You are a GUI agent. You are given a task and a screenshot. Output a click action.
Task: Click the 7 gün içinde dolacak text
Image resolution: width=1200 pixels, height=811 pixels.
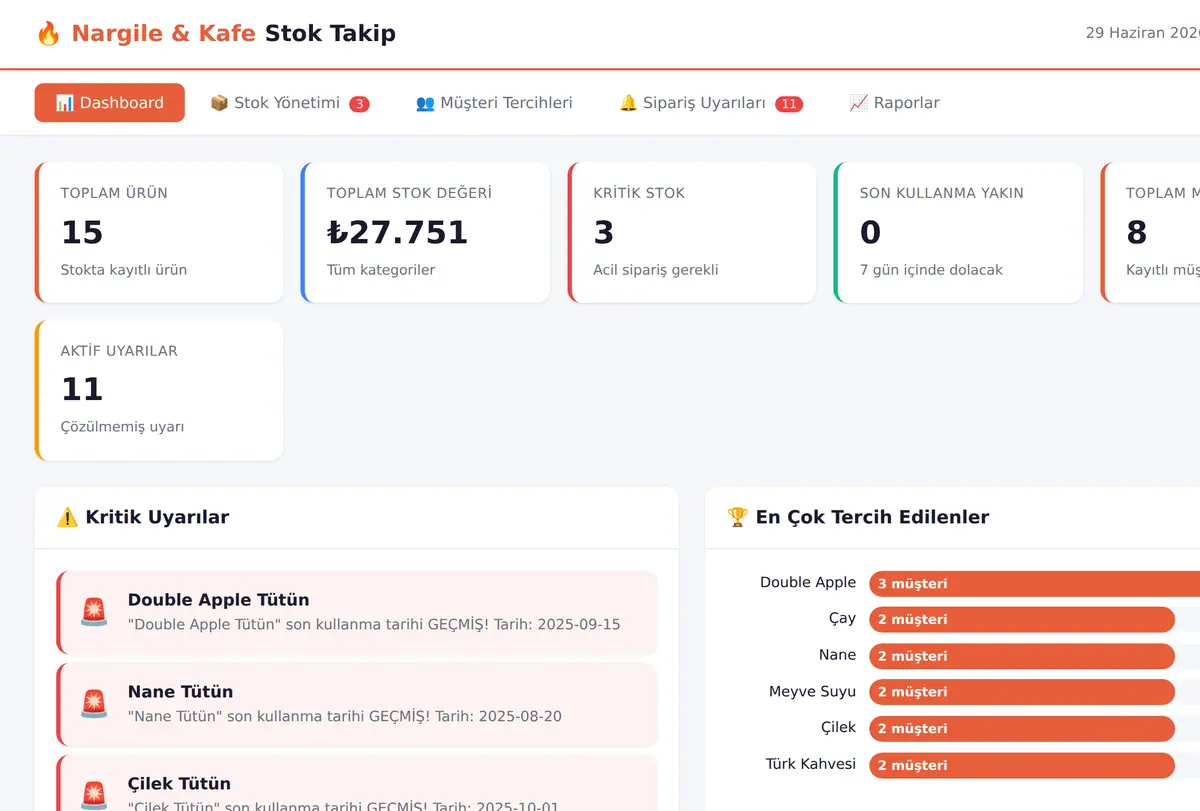coord(931,270)
